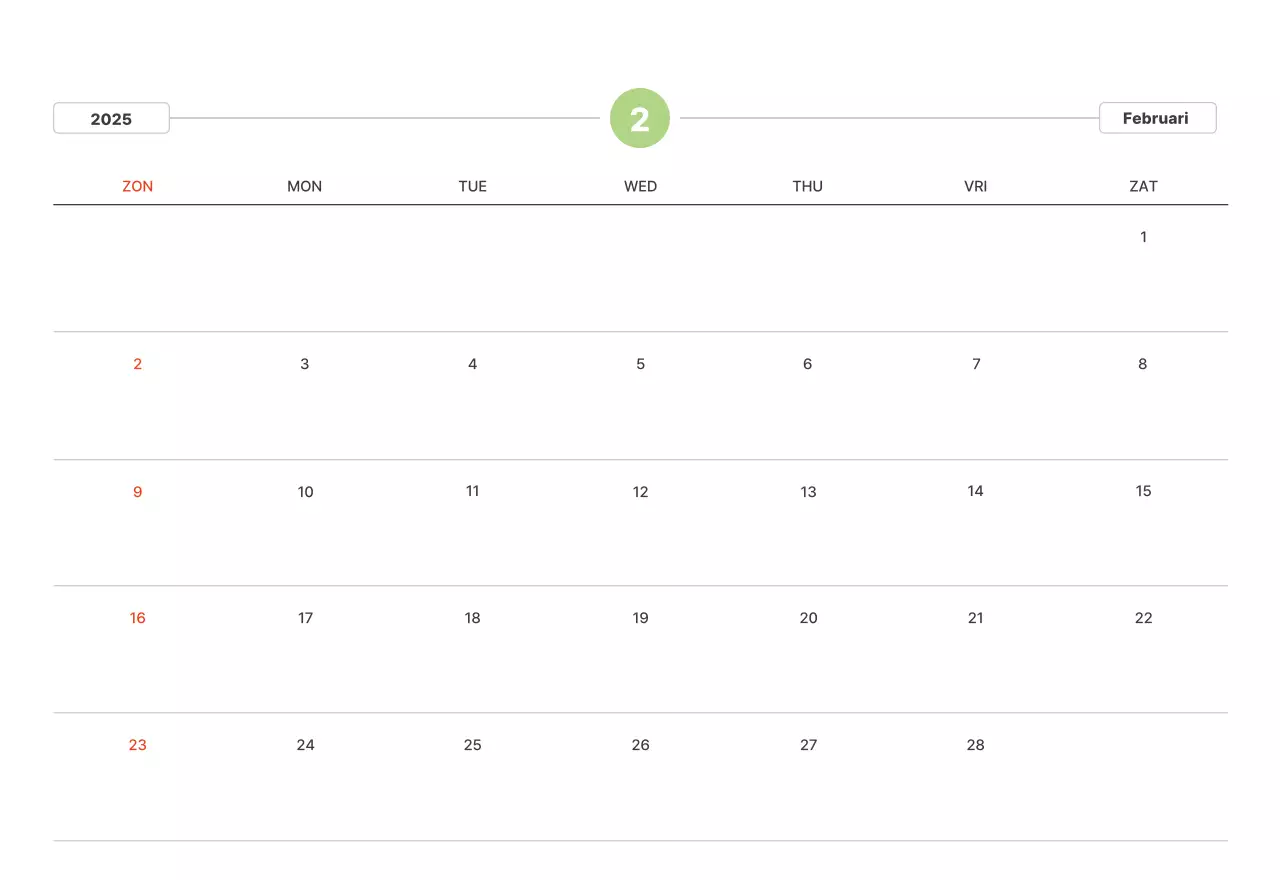Select date 22 on the calendar
The width and height of the screenshot is (1280, 880).
point(1143,618)
